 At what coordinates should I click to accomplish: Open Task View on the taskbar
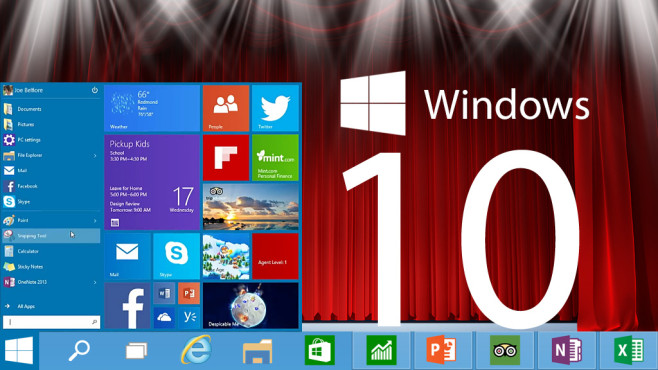(137, 351)
